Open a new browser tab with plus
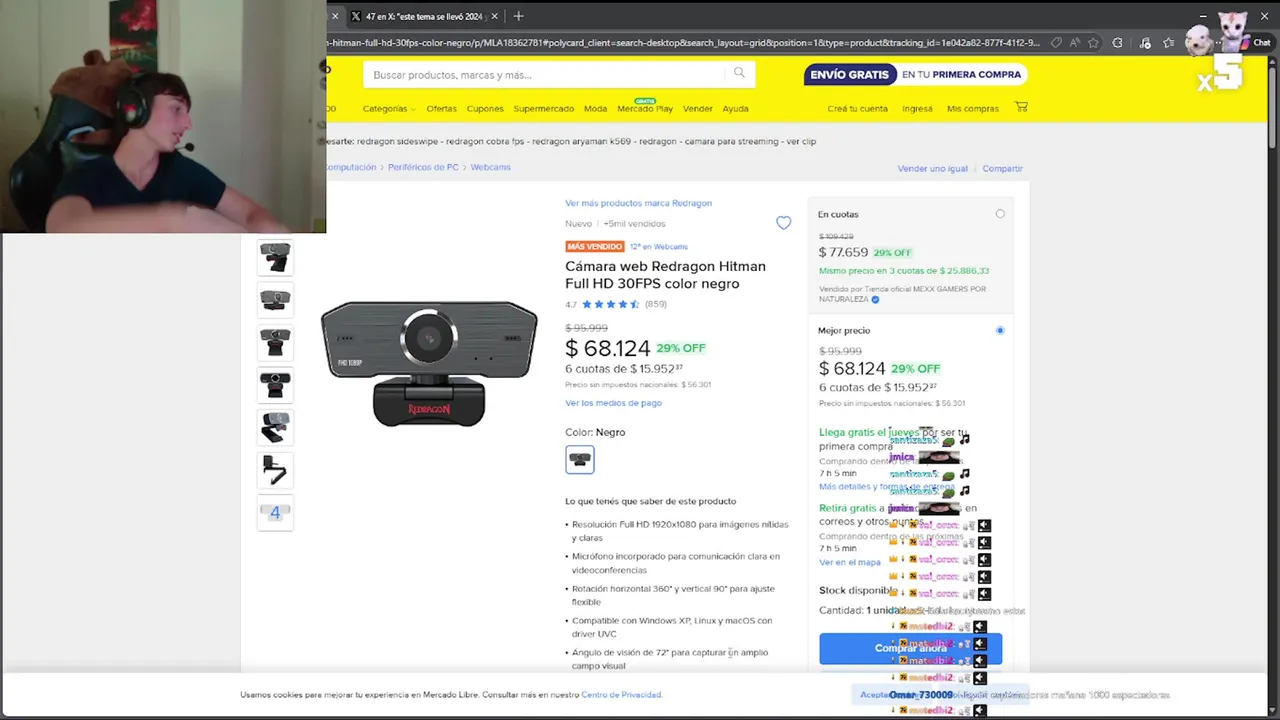 pyautogui.click(x=518, y=16)
